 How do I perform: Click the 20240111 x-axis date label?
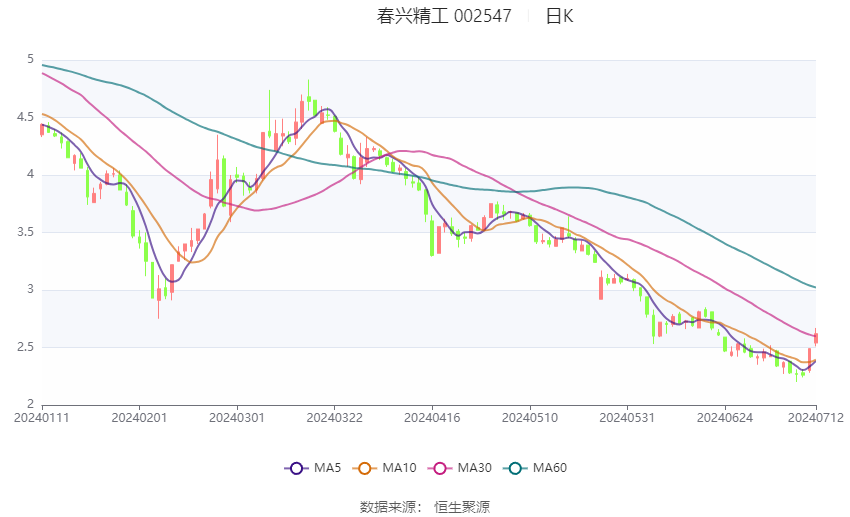coord(42,418)
